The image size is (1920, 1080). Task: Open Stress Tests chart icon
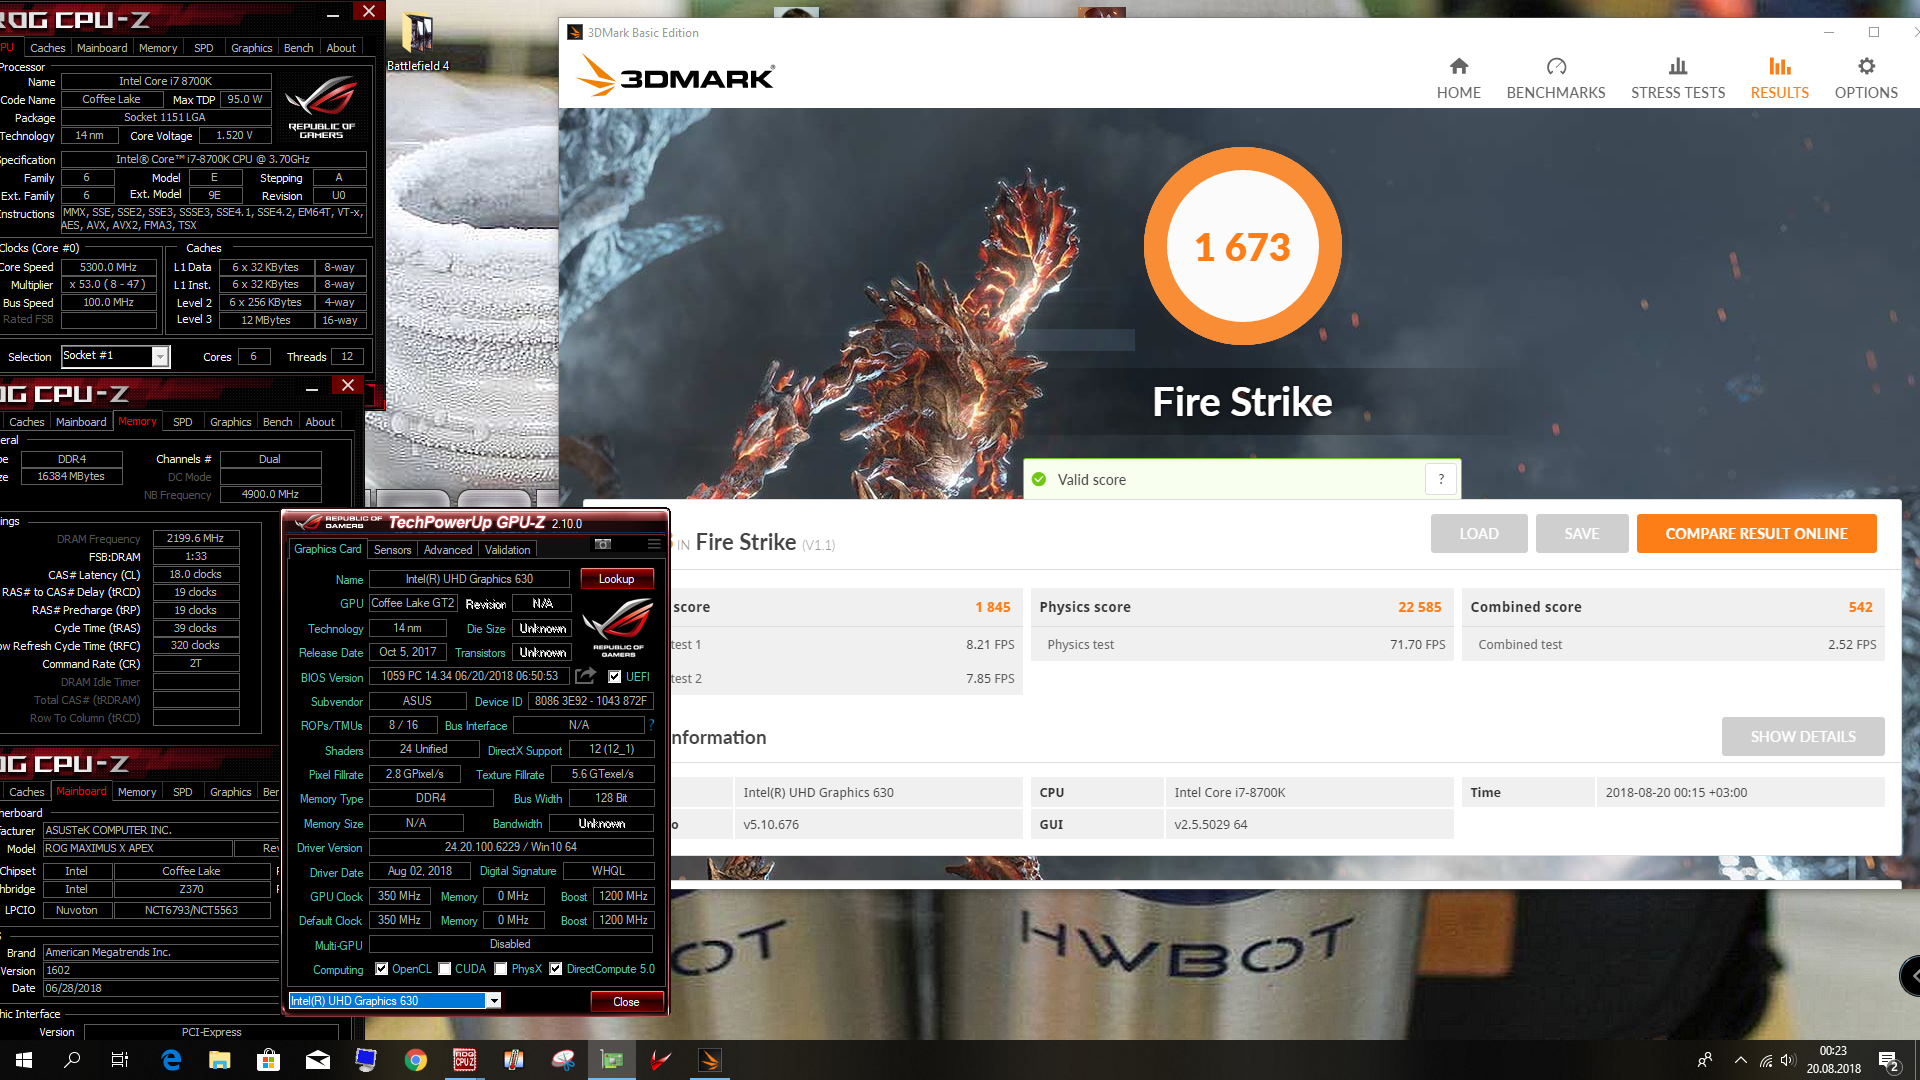pos(1678,66)
